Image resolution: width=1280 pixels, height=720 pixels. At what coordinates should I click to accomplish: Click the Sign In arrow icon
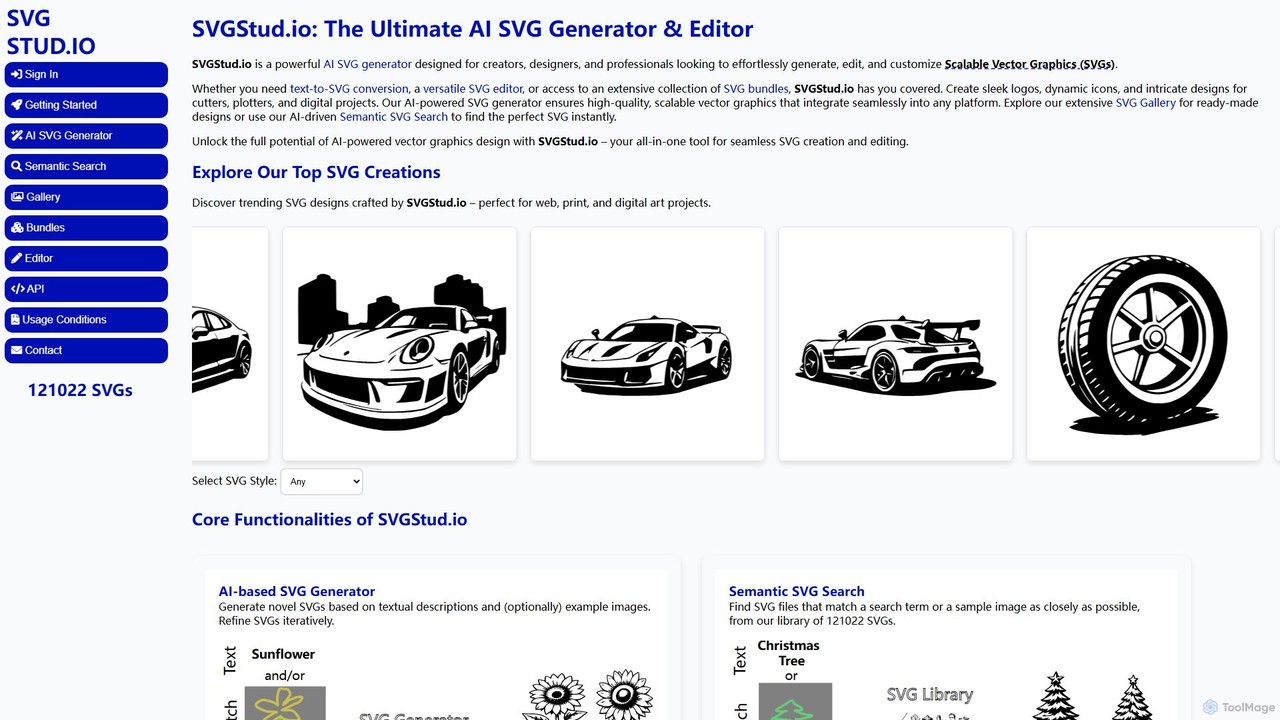pos(17,74)
